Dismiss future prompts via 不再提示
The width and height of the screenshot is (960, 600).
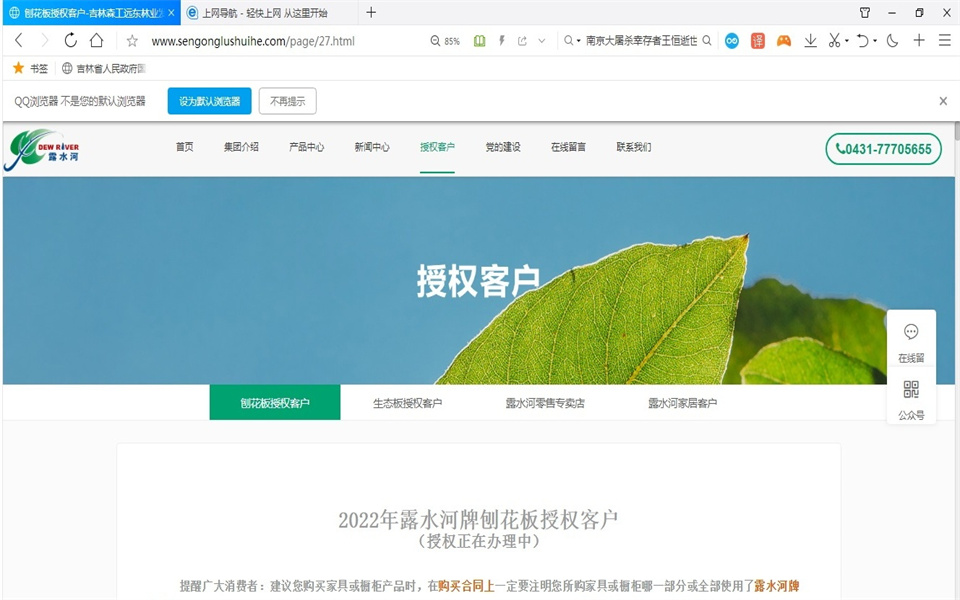tap(287, 101)
